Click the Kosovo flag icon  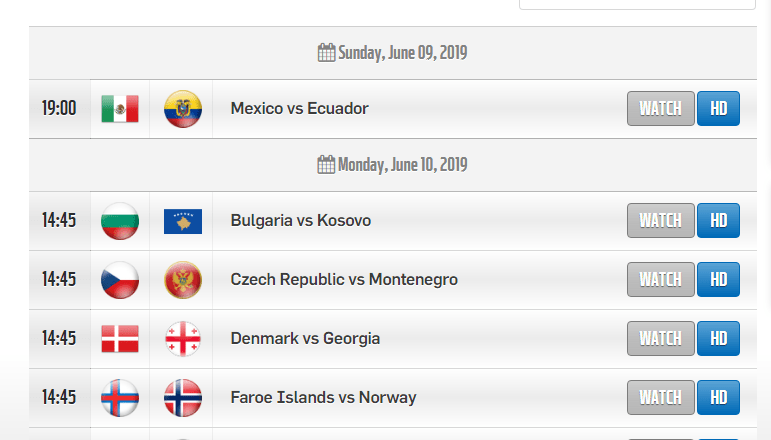point(183,221)
